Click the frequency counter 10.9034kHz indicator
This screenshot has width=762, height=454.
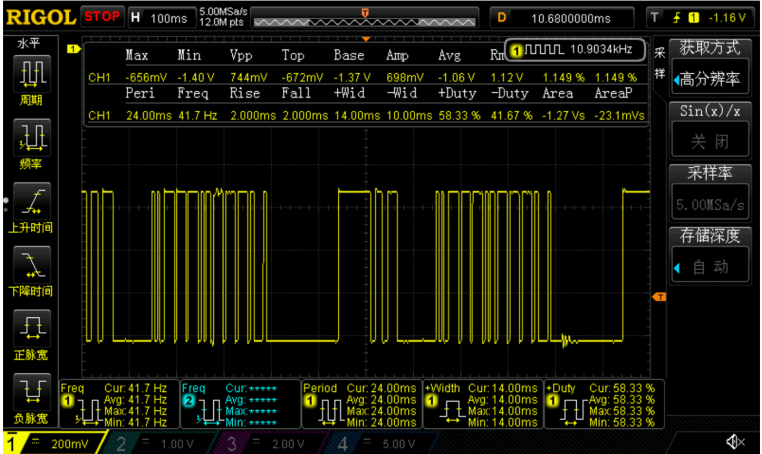coord(577,49)
